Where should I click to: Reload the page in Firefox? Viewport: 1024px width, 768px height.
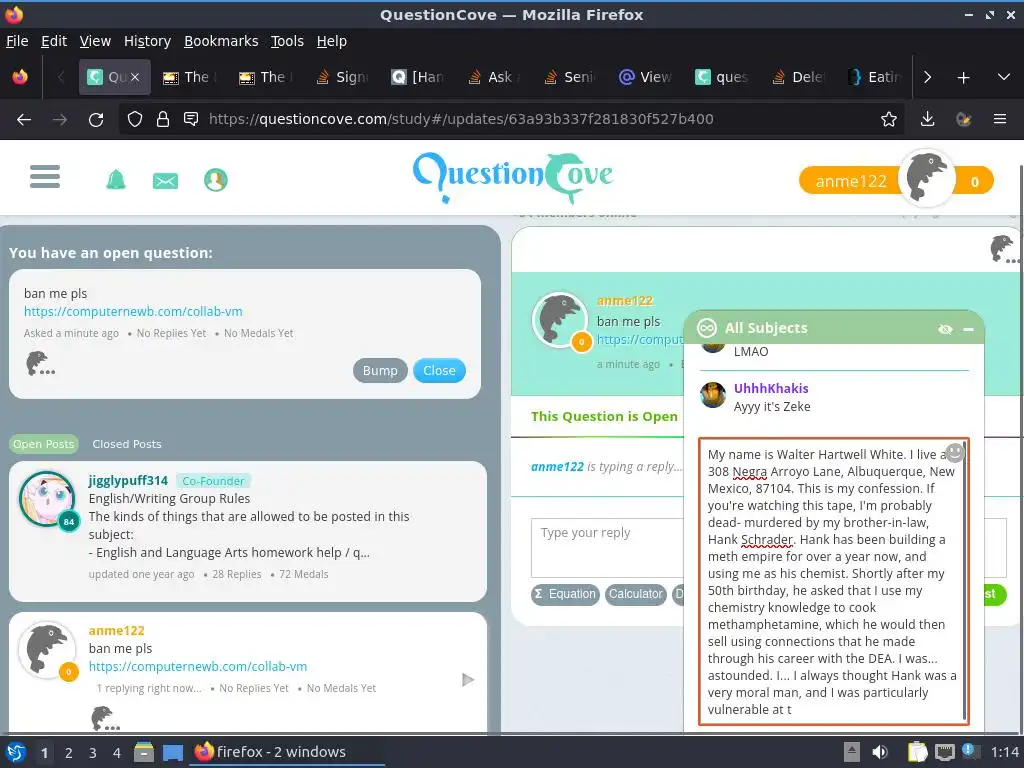point(96,119)
